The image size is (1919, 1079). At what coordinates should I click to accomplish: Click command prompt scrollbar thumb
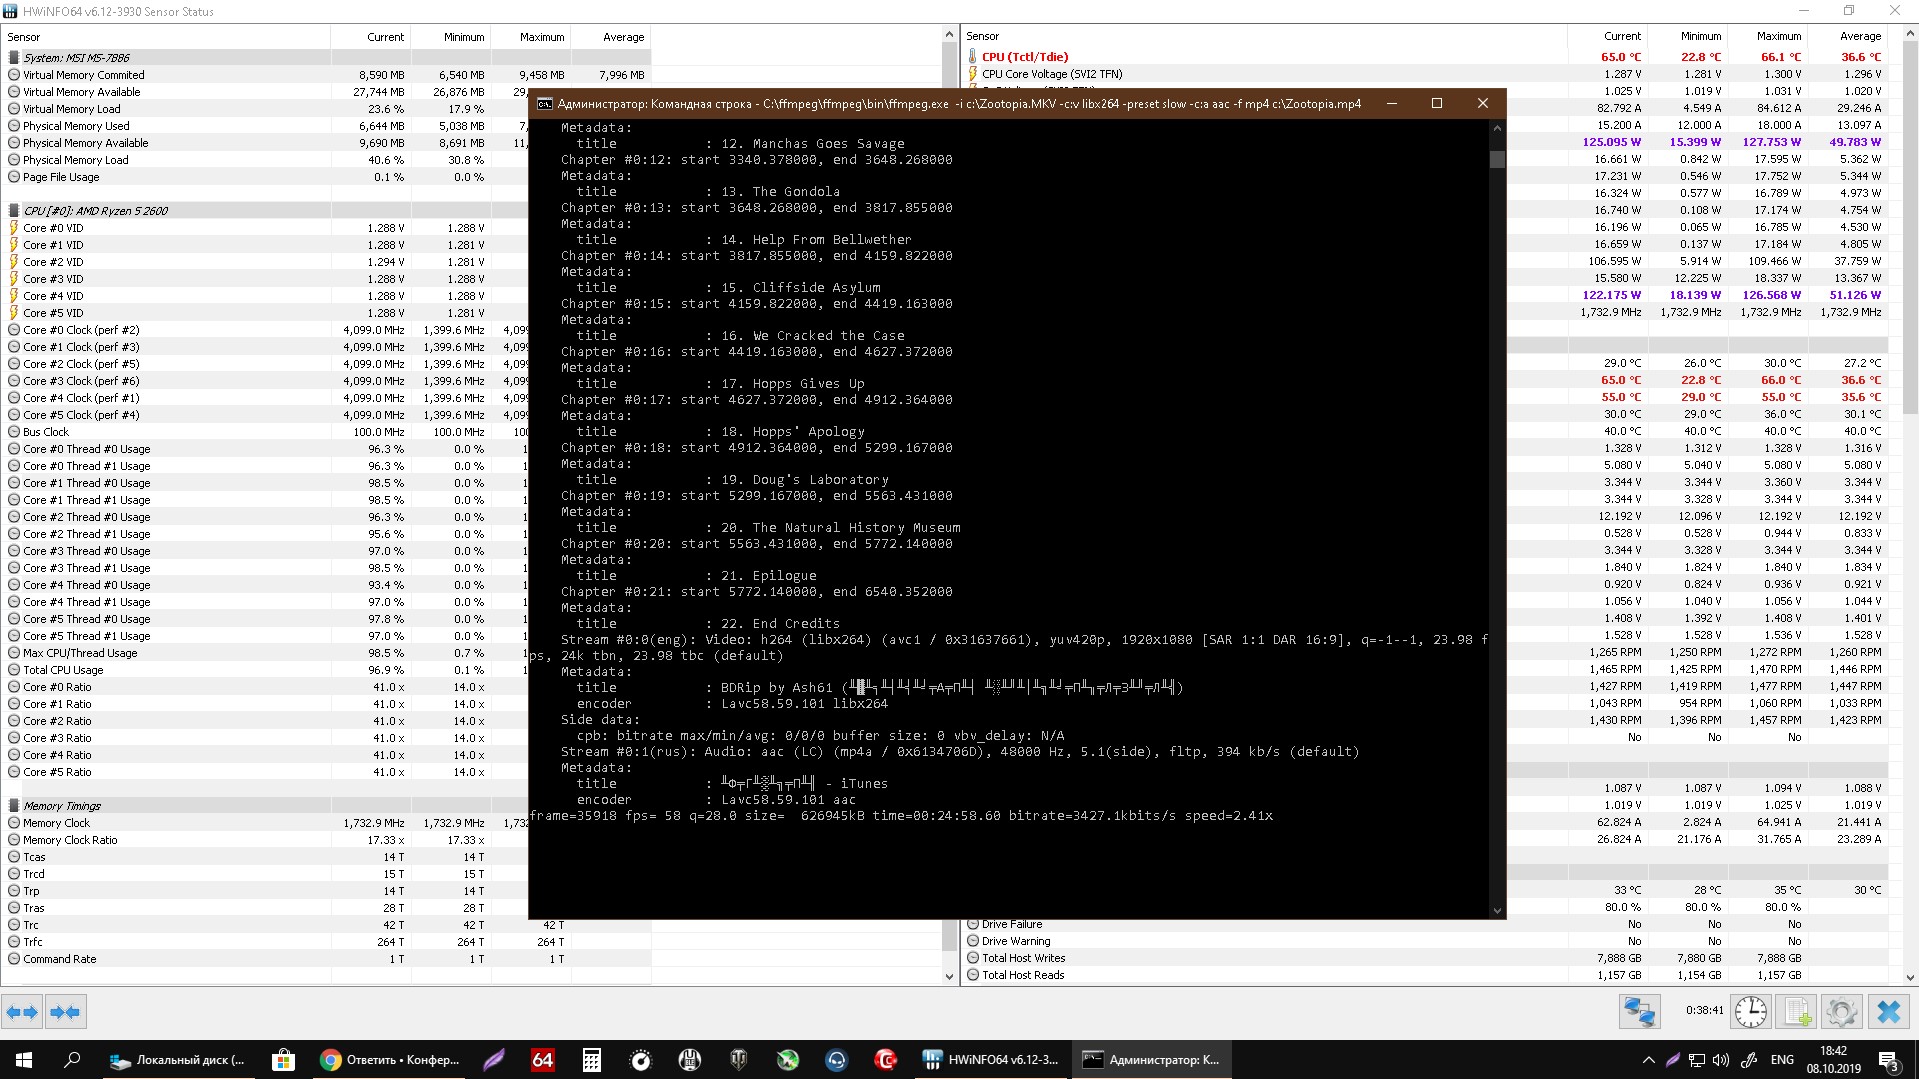1497,160
